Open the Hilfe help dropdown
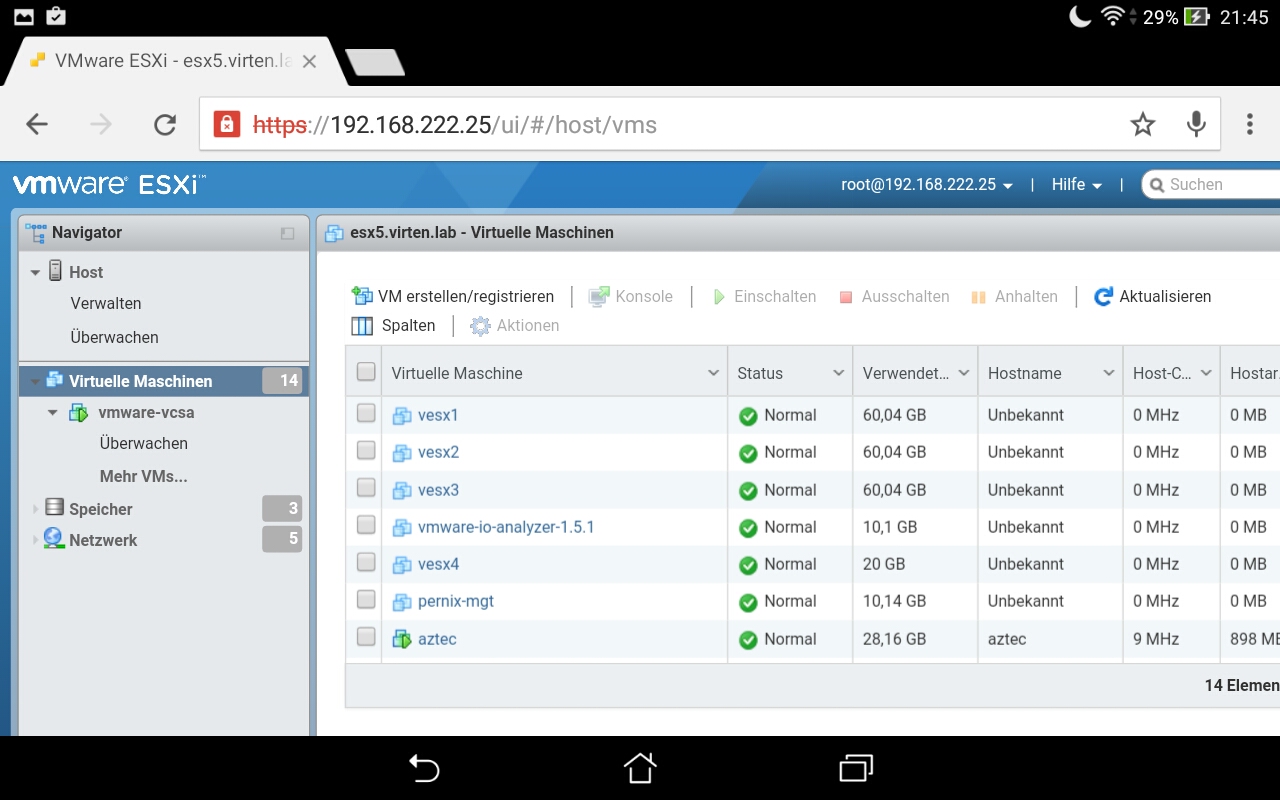The width and height of the screenshot is (1280, 800). coord(1077,184)
